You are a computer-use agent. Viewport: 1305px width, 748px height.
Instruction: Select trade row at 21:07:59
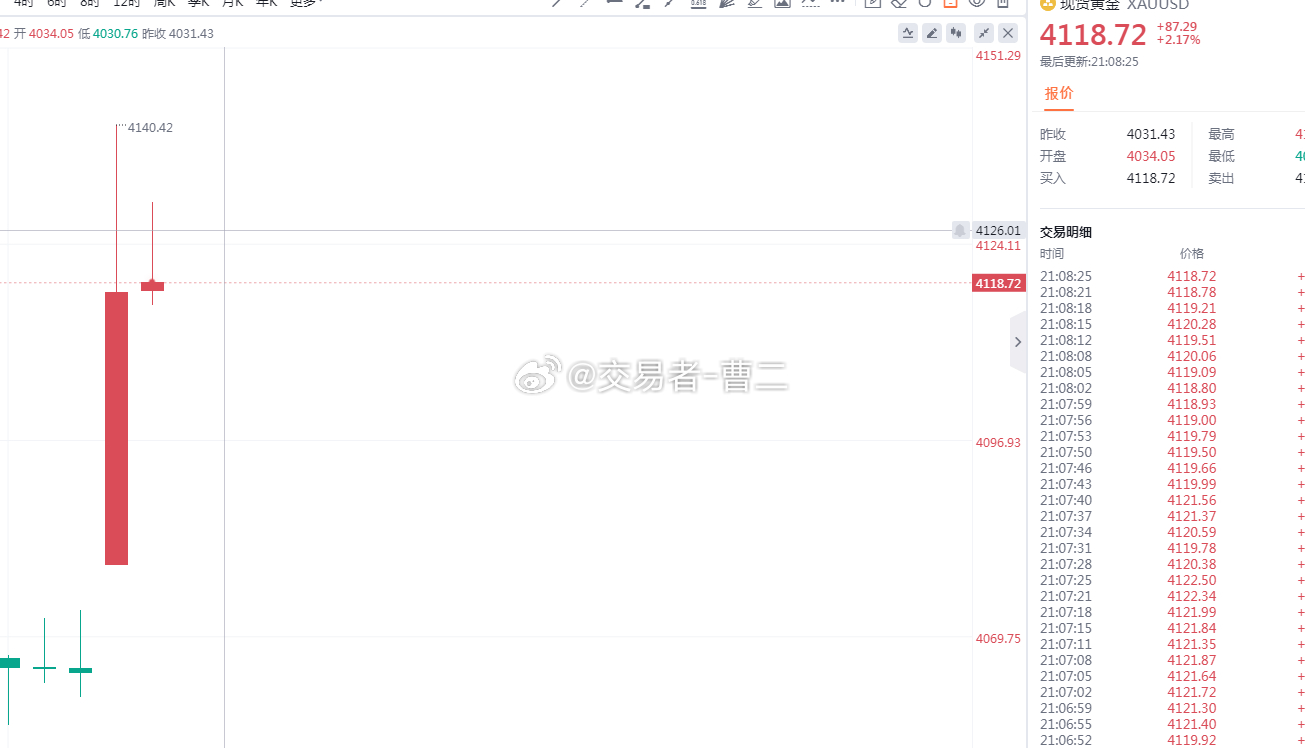1172,404
